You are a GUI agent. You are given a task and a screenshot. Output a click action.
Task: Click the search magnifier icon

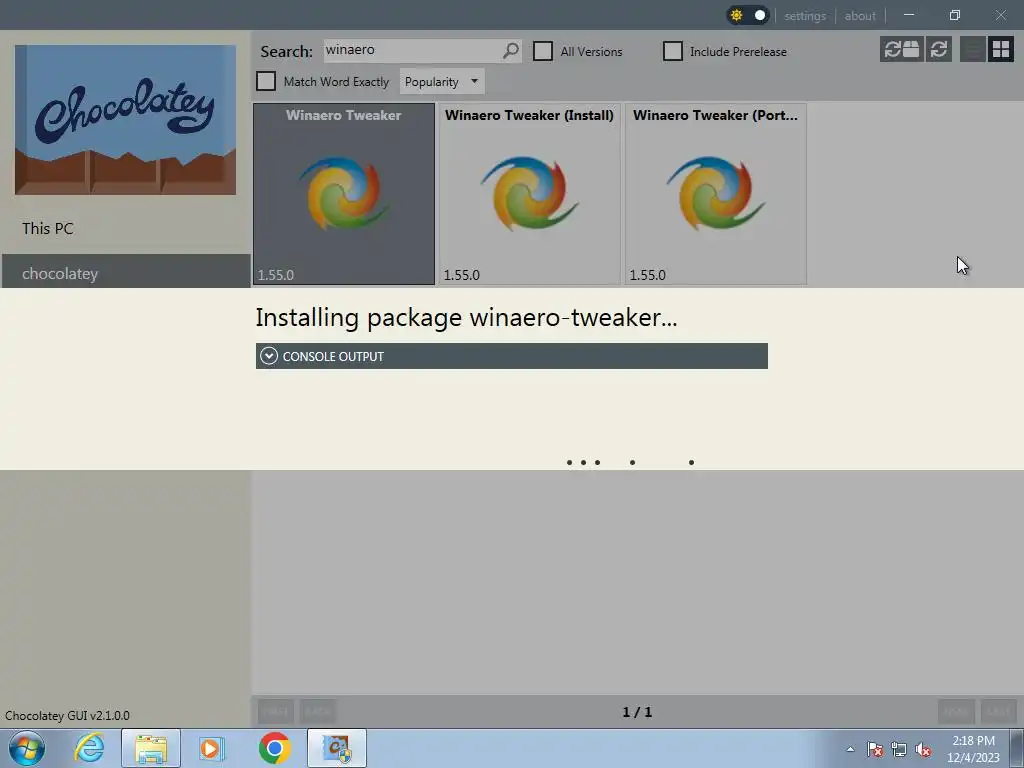click(x=511, y=50)
